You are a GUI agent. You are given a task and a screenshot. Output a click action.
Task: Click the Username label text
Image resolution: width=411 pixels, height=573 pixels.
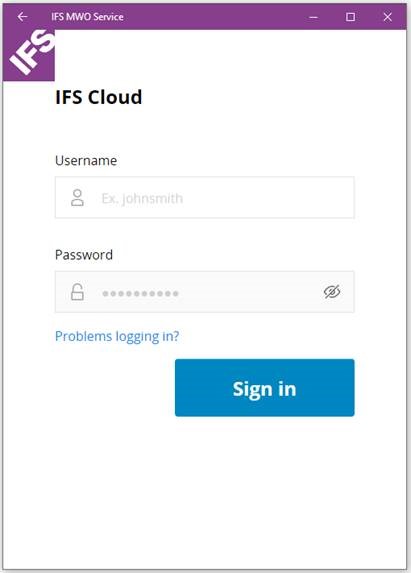pyautogui.click(x=86, y=161)
